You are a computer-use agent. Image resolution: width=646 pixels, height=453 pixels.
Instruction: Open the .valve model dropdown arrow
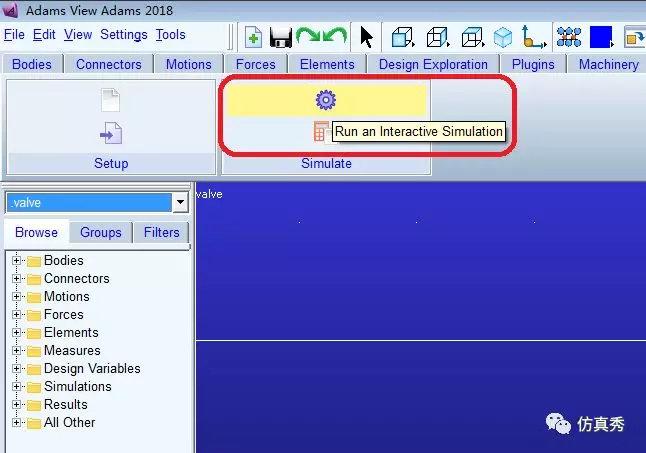pyautogui.click(x=180, y=202)
